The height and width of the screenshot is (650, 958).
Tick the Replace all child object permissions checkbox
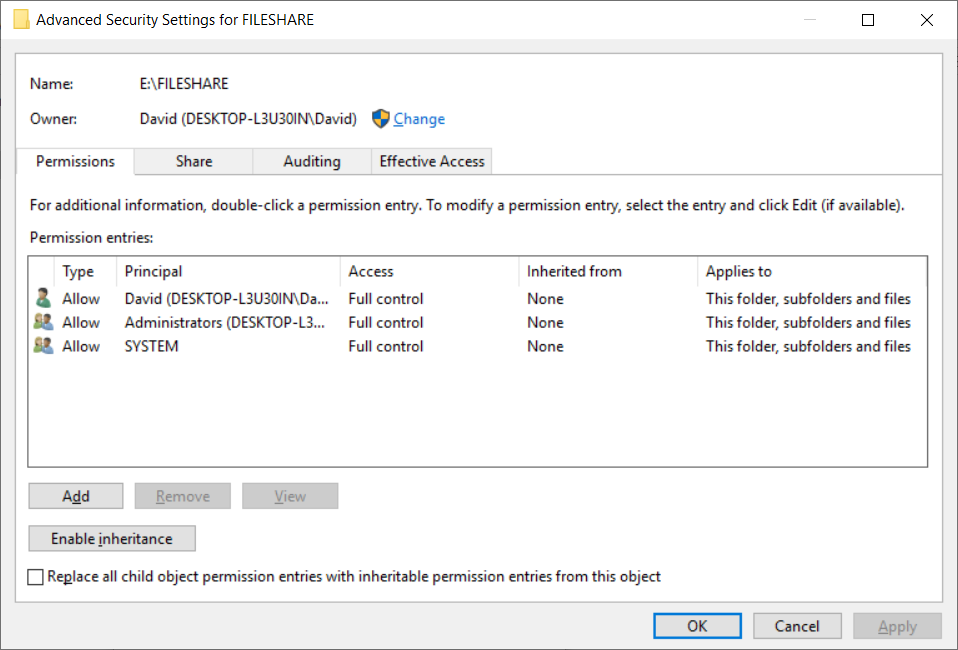[35, 577]
